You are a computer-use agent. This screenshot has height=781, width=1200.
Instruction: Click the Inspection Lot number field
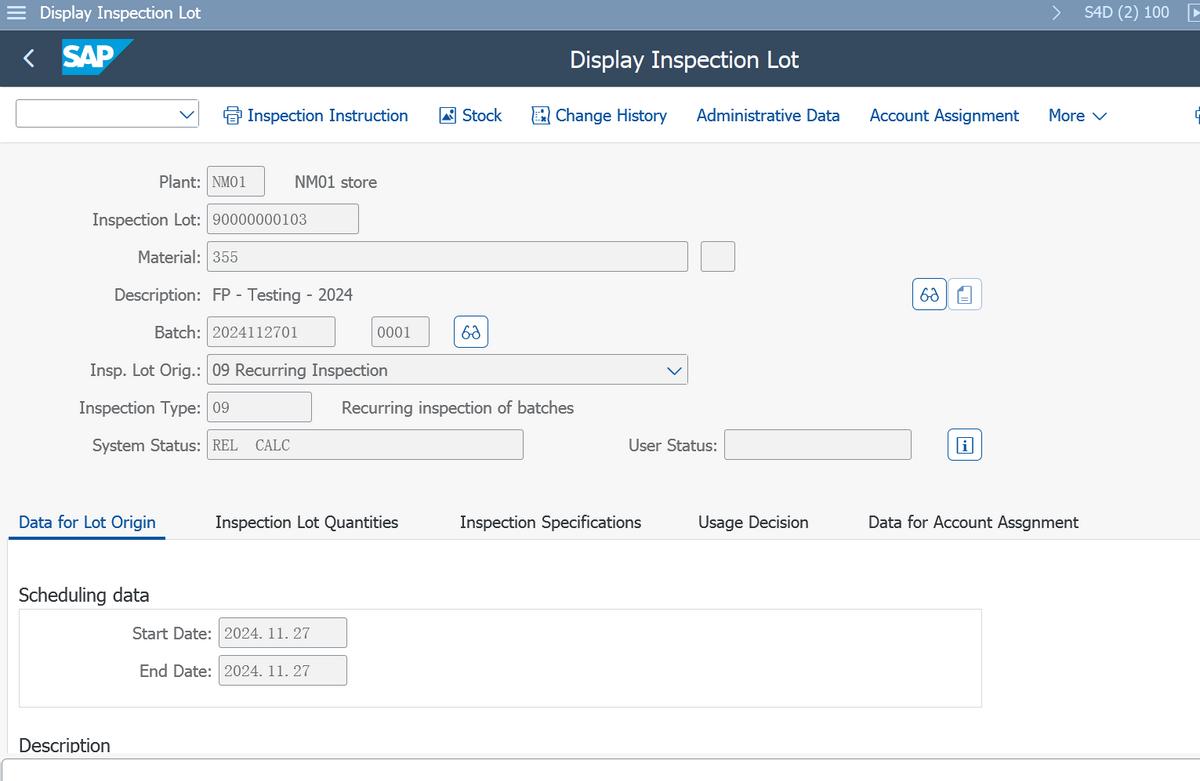tap(283, 219)
